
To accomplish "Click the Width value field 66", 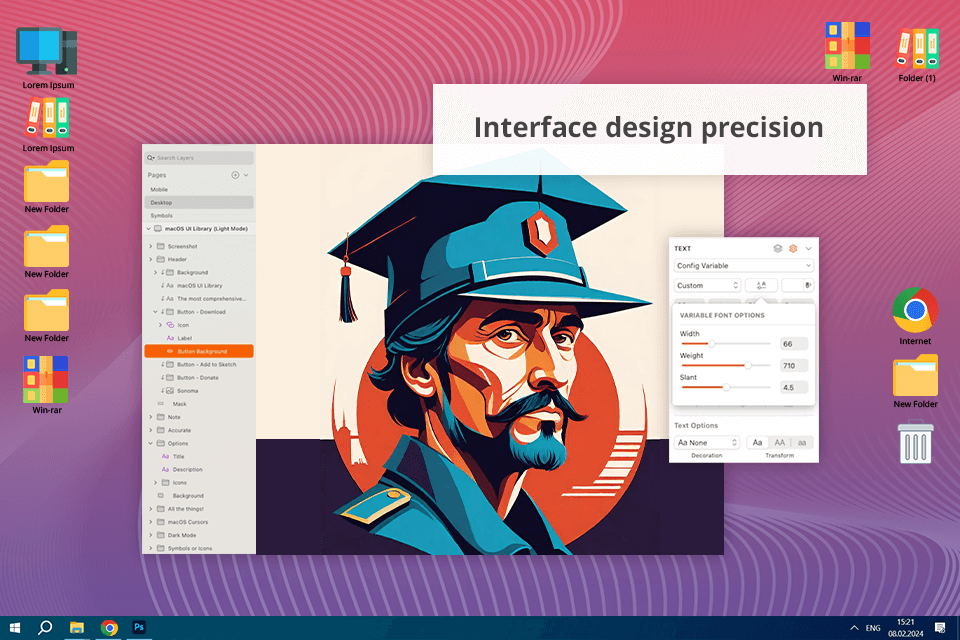I will click(x=793, y=344).
